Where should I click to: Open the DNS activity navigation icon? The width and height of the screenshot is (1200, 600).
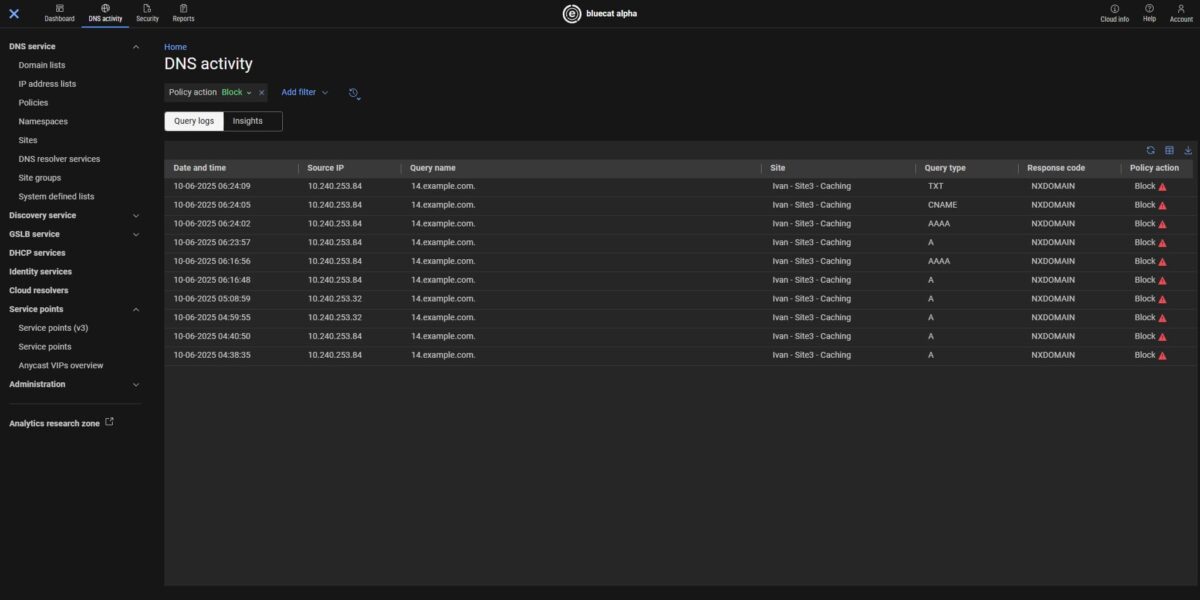tap(104, 10)
